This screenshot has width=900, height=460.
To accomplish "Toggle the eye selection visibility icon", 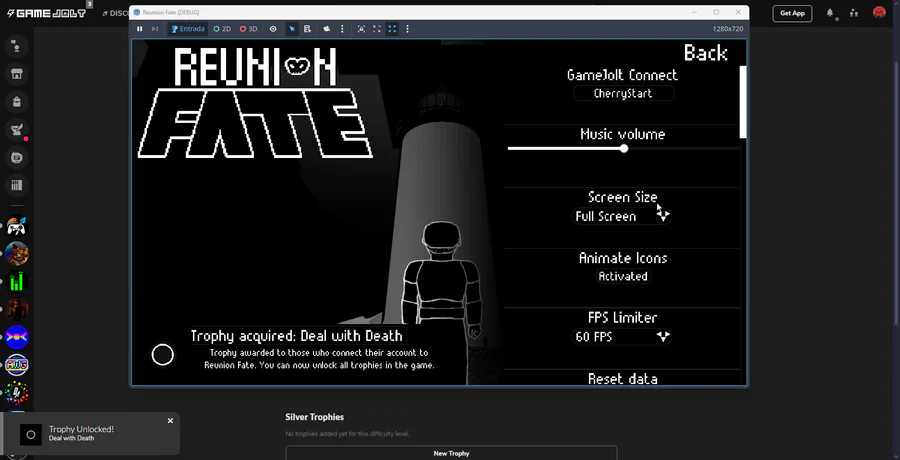I will tap(273, 29).
